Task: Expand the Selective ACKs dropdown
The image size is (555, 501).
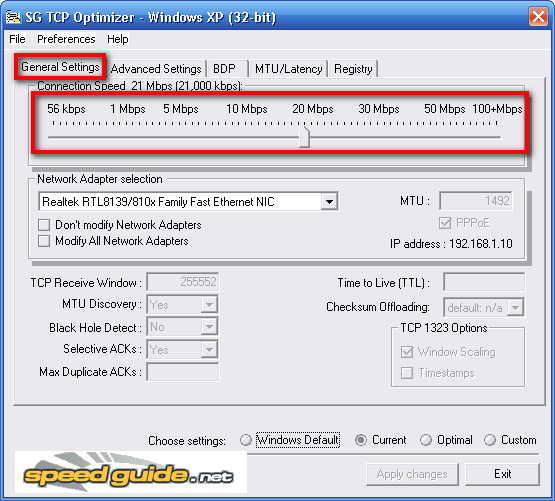Action: click(209, 350)
